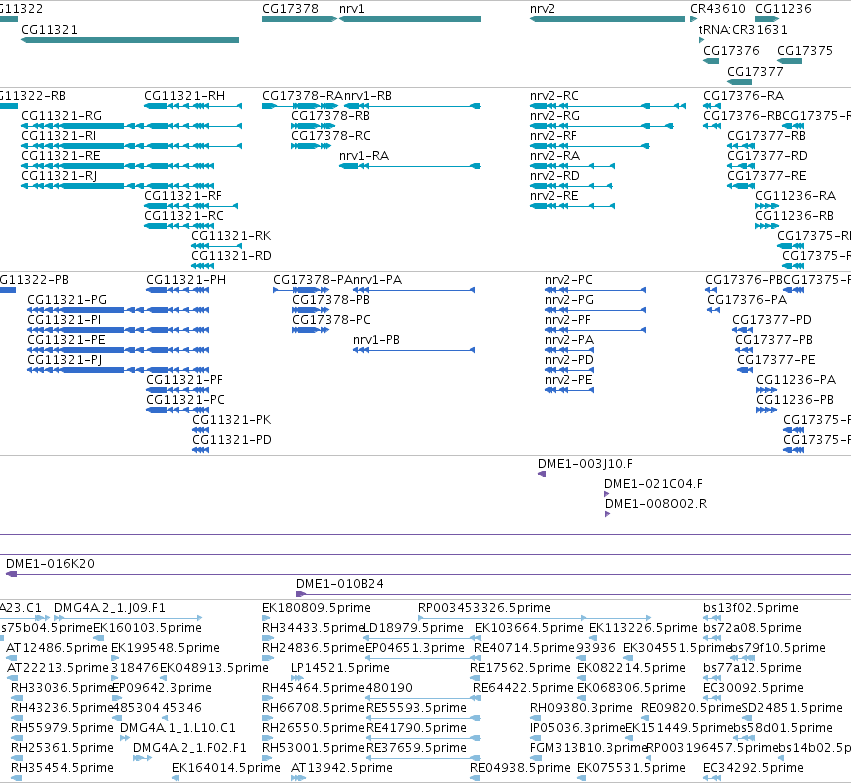The height and width of the screenshot is (783, 851).
Task: Open the tRNA:CR31631 label
Action: 743,30
